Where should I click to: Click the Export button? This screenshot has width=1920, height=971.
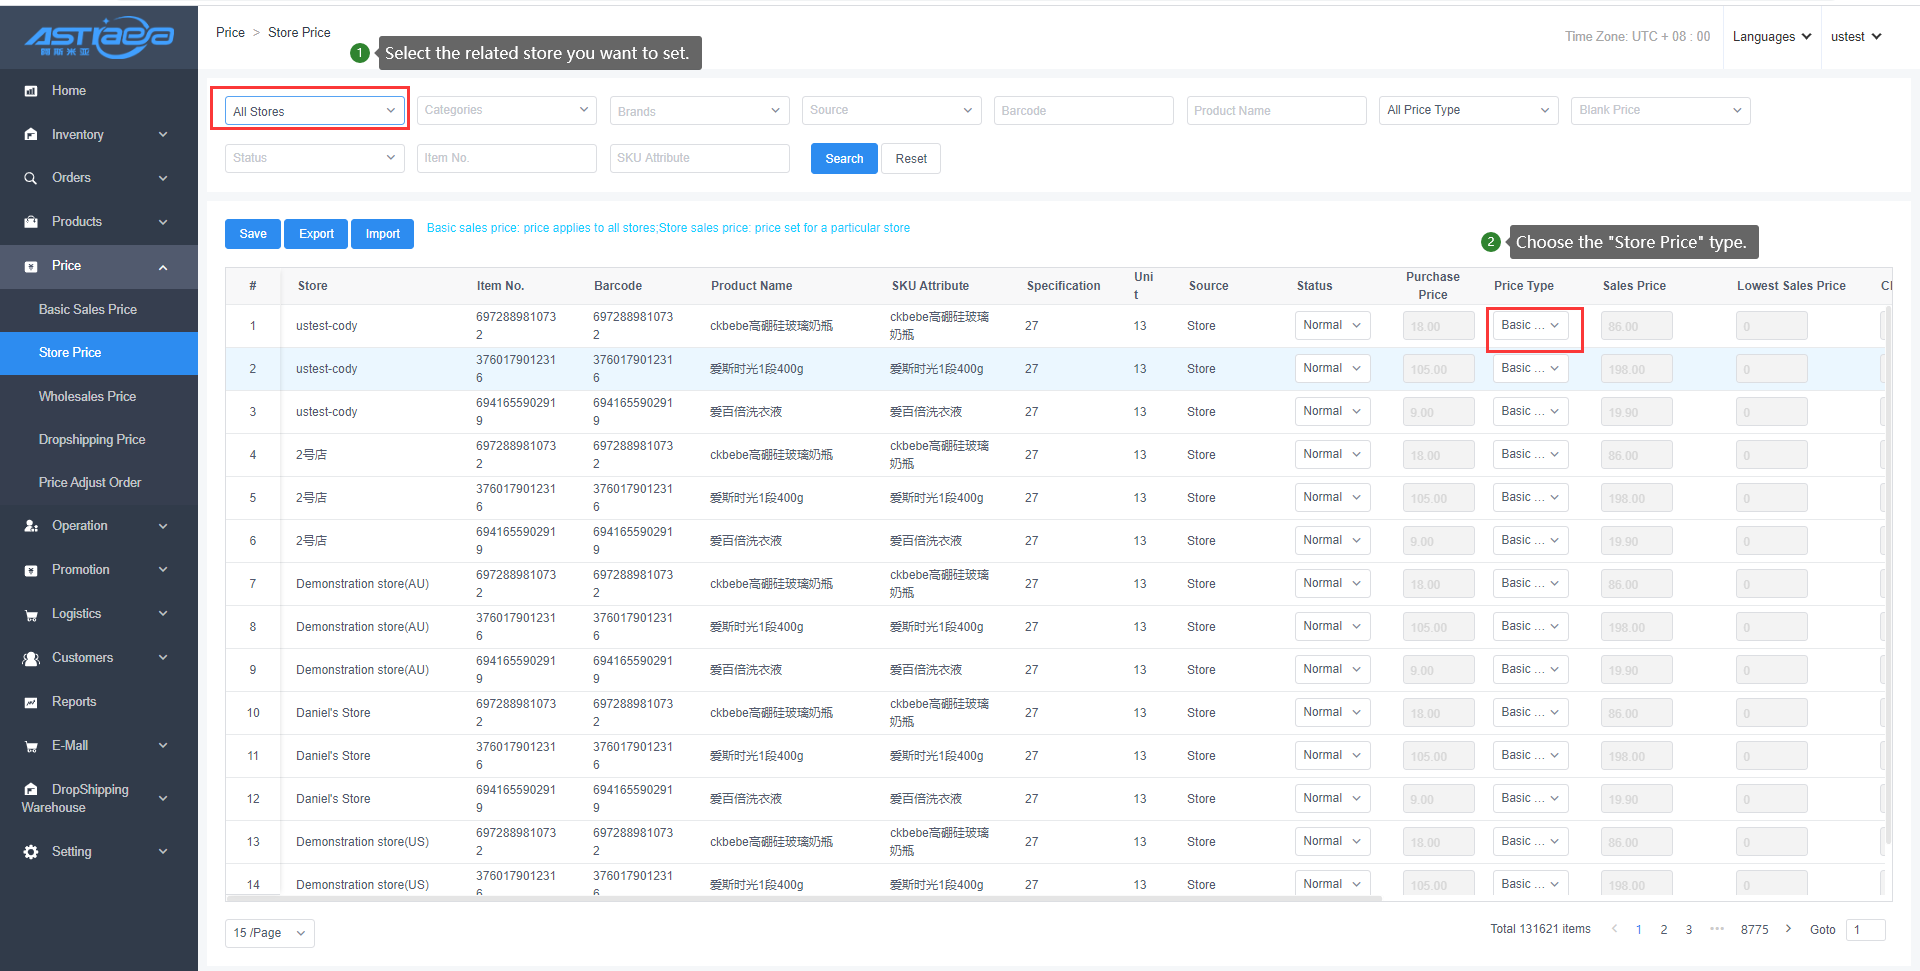(x=316, y=234)
